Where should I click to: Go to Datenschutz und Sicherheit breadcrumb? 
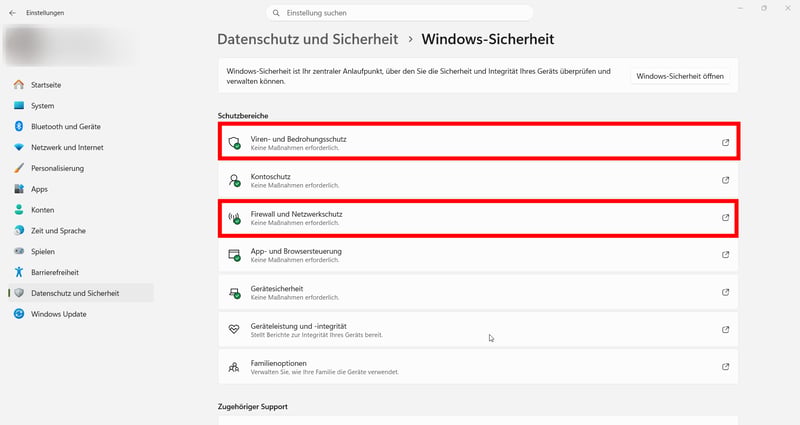tap(308, 39)
